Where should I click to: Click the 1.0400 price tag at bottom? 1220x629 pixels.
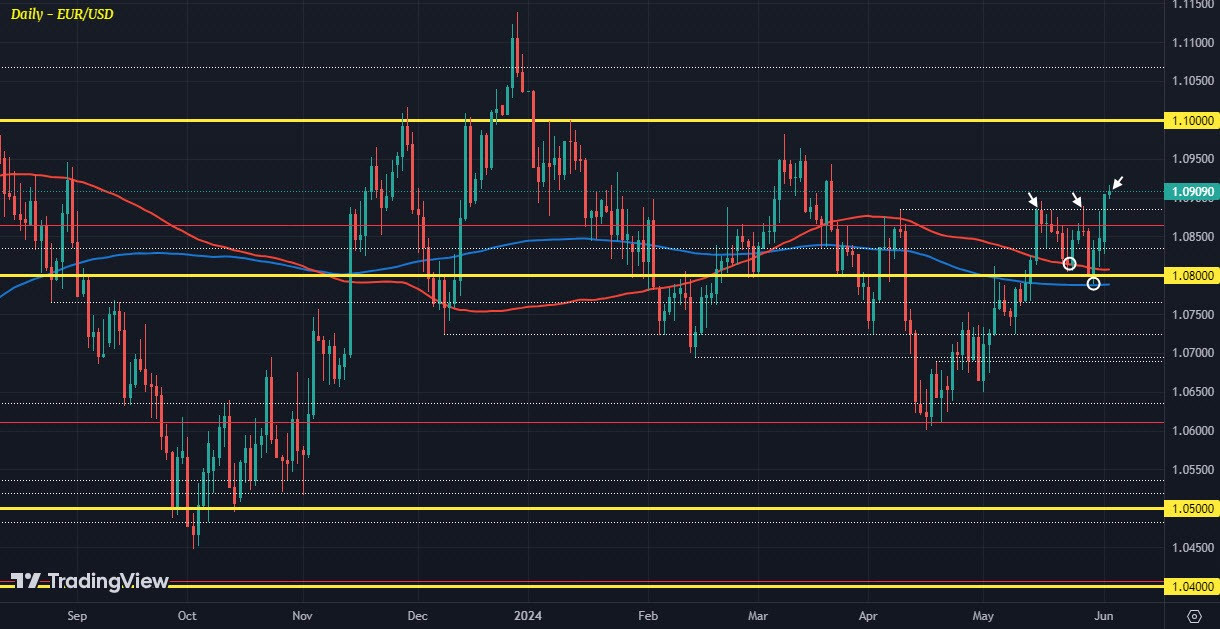point(1192,586)
